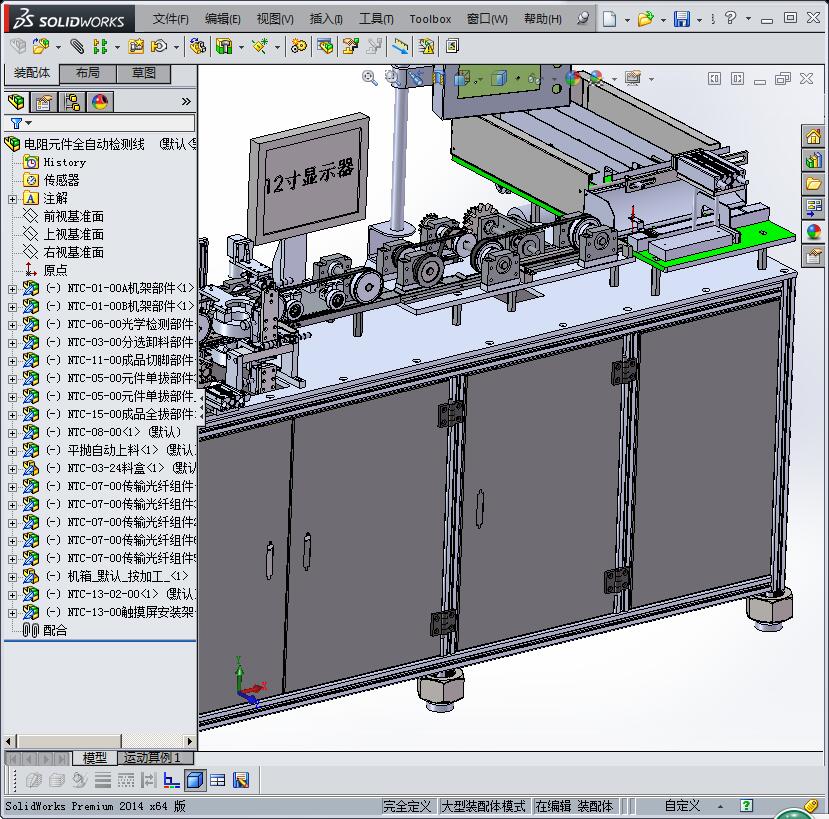Switch to the 运动算例 1 tab
The width and height of the screenshot is (829, 819).
152,758
